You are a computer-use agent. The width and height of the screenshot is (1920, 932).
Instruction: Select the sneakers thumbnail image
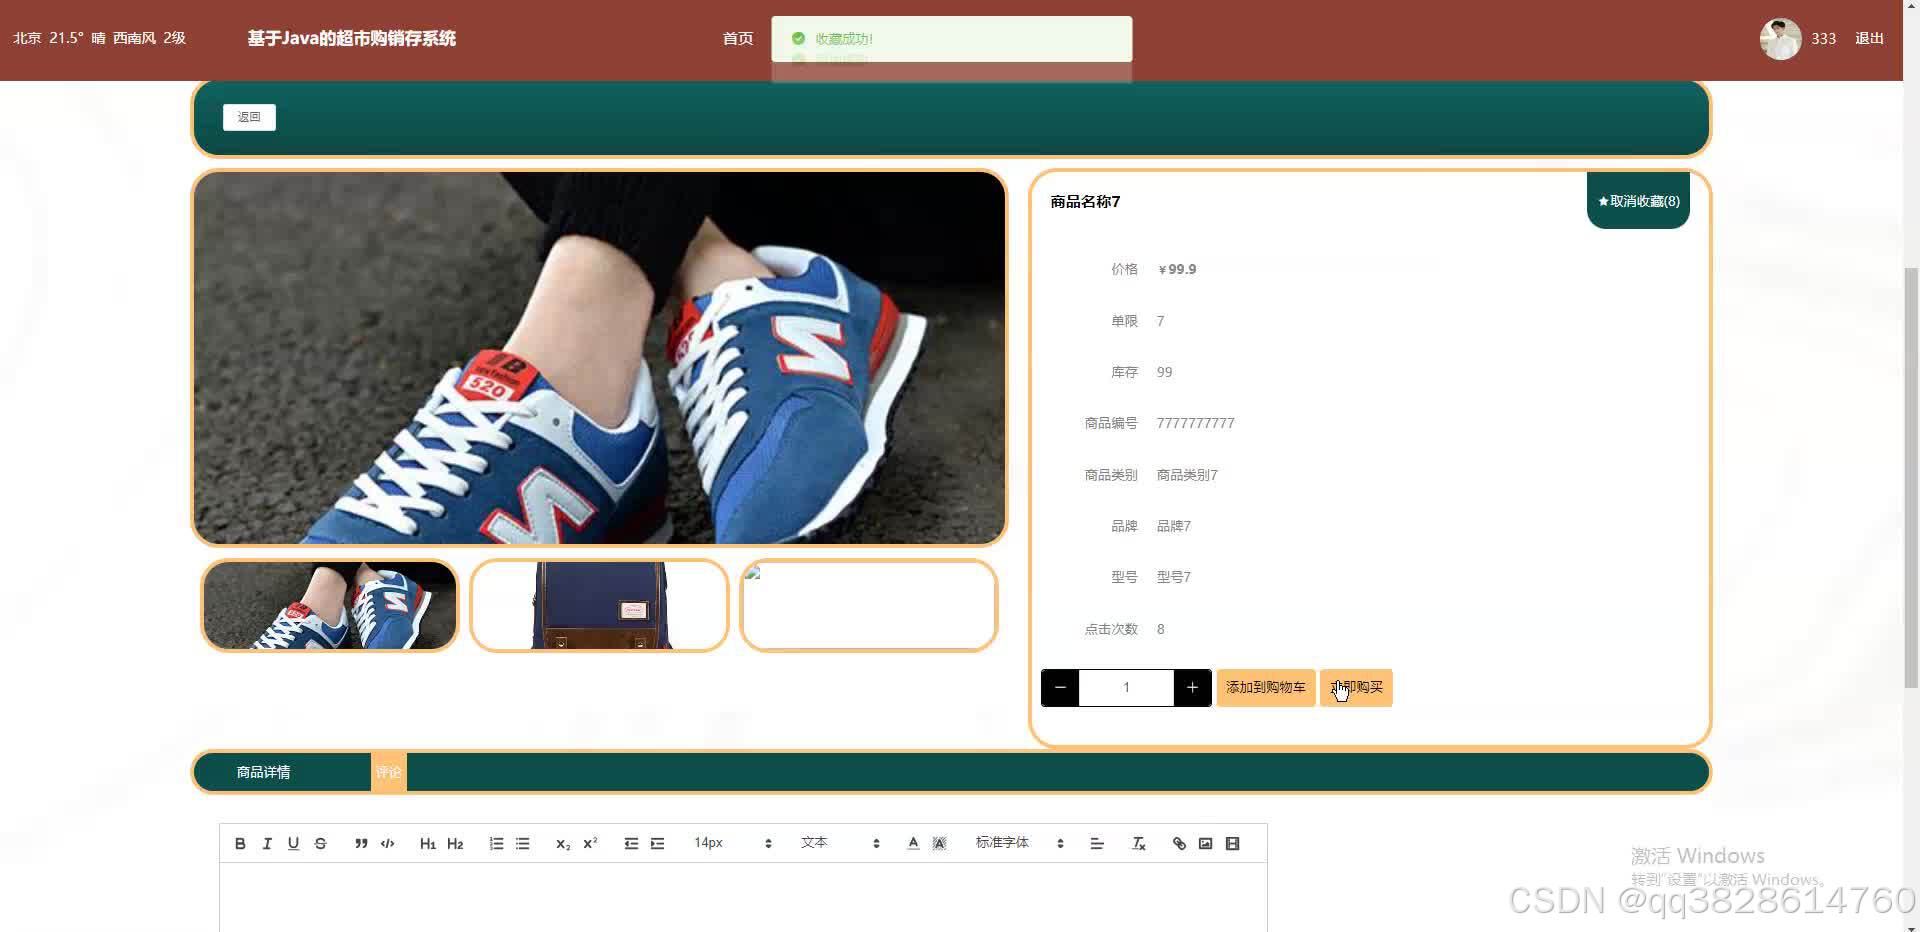(330, 606)
